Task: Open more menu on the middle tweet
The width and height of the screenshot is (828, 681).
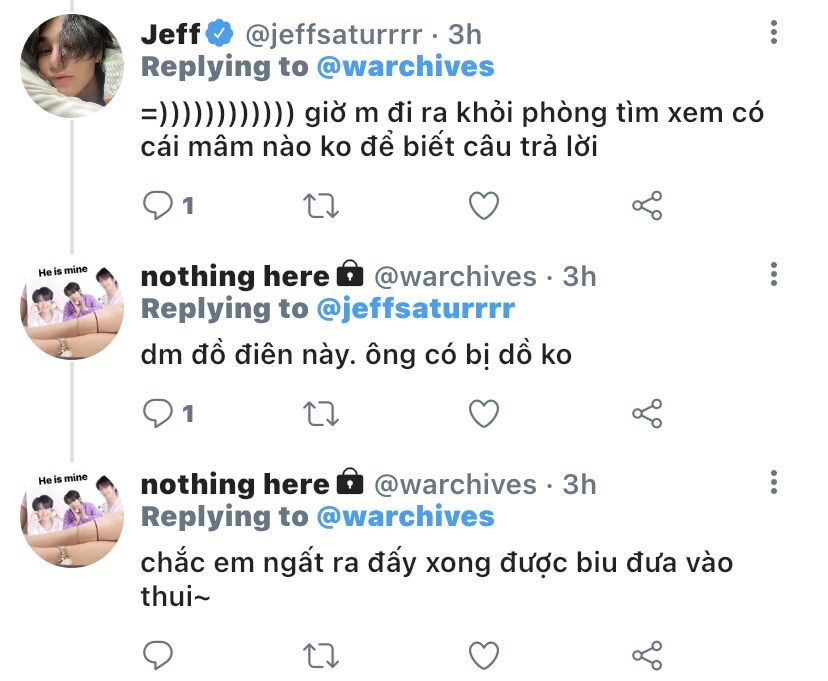Action: 774,275
